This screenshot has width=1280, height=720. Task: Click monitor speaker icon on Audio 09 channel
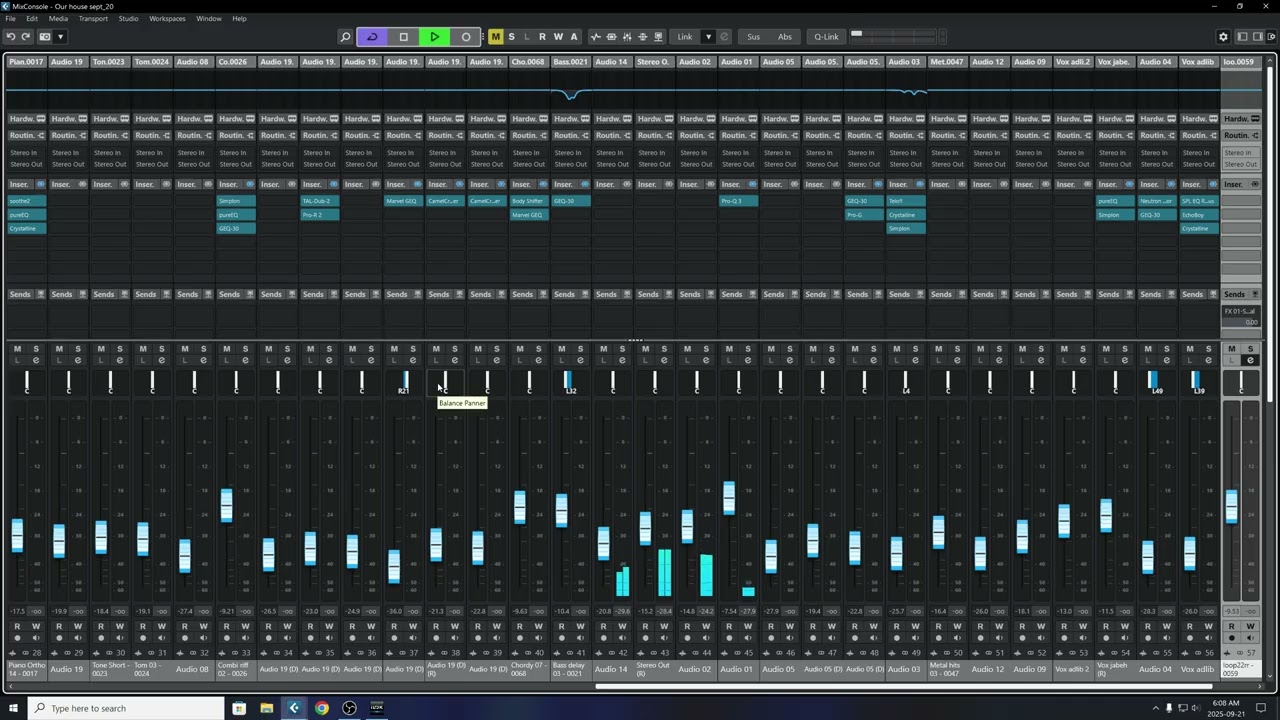pos(1041,637)
